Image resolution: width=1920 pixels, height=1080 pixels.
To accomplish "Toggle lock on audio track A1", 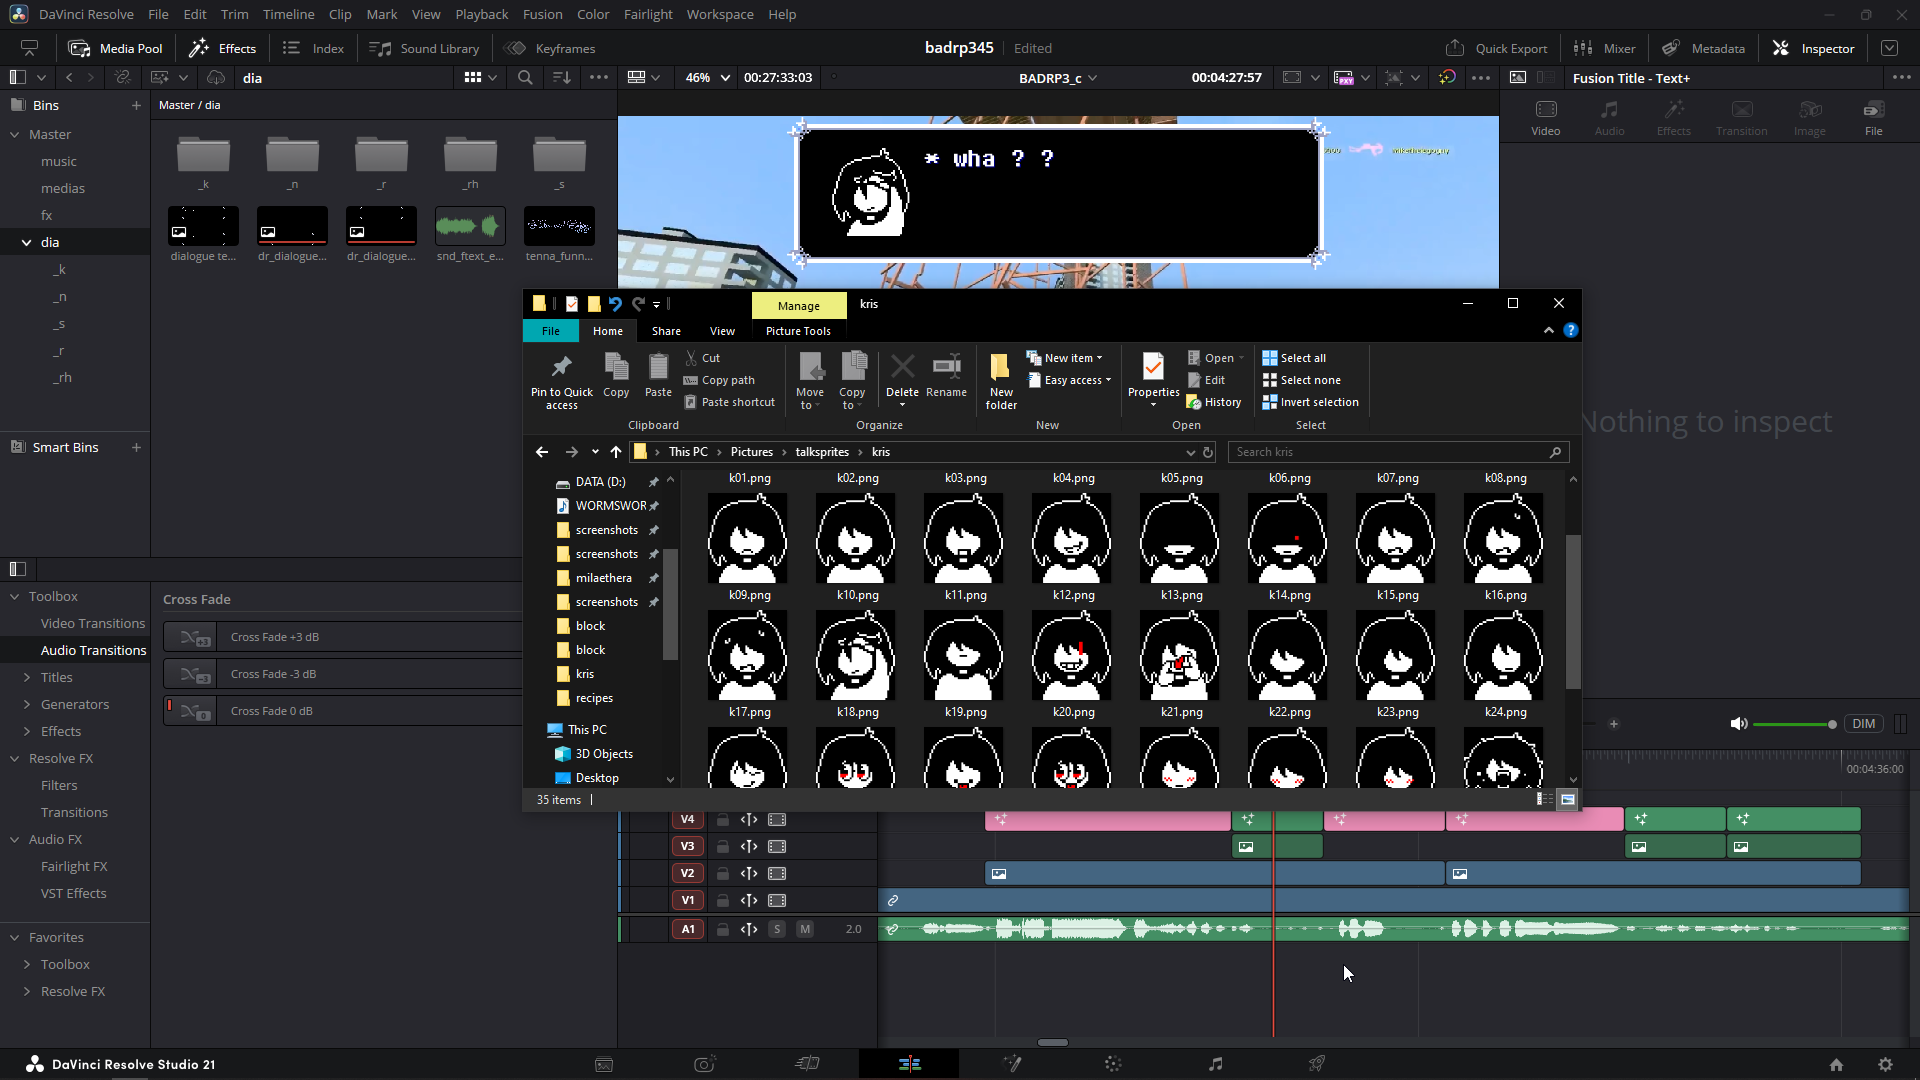I will tap(722, 930).
